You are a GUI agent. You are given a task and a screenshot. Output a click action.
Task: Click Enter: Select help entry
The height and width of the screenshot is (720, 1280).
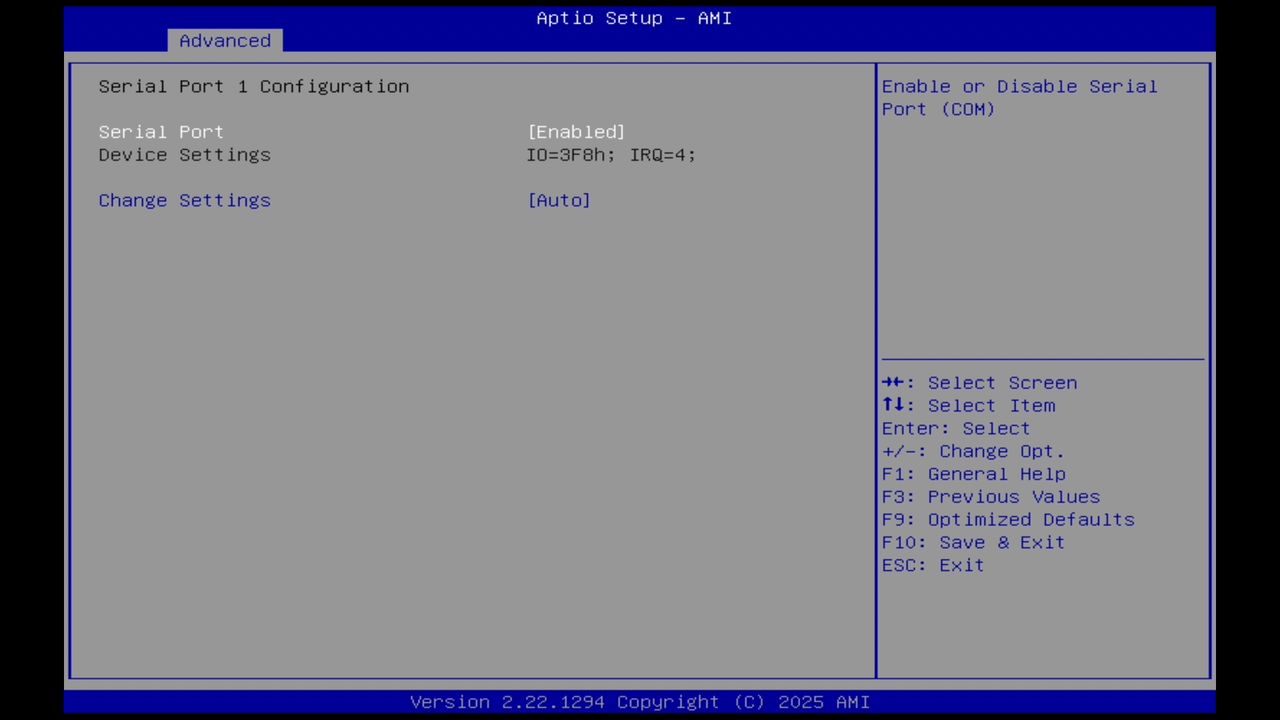[955, 428]
